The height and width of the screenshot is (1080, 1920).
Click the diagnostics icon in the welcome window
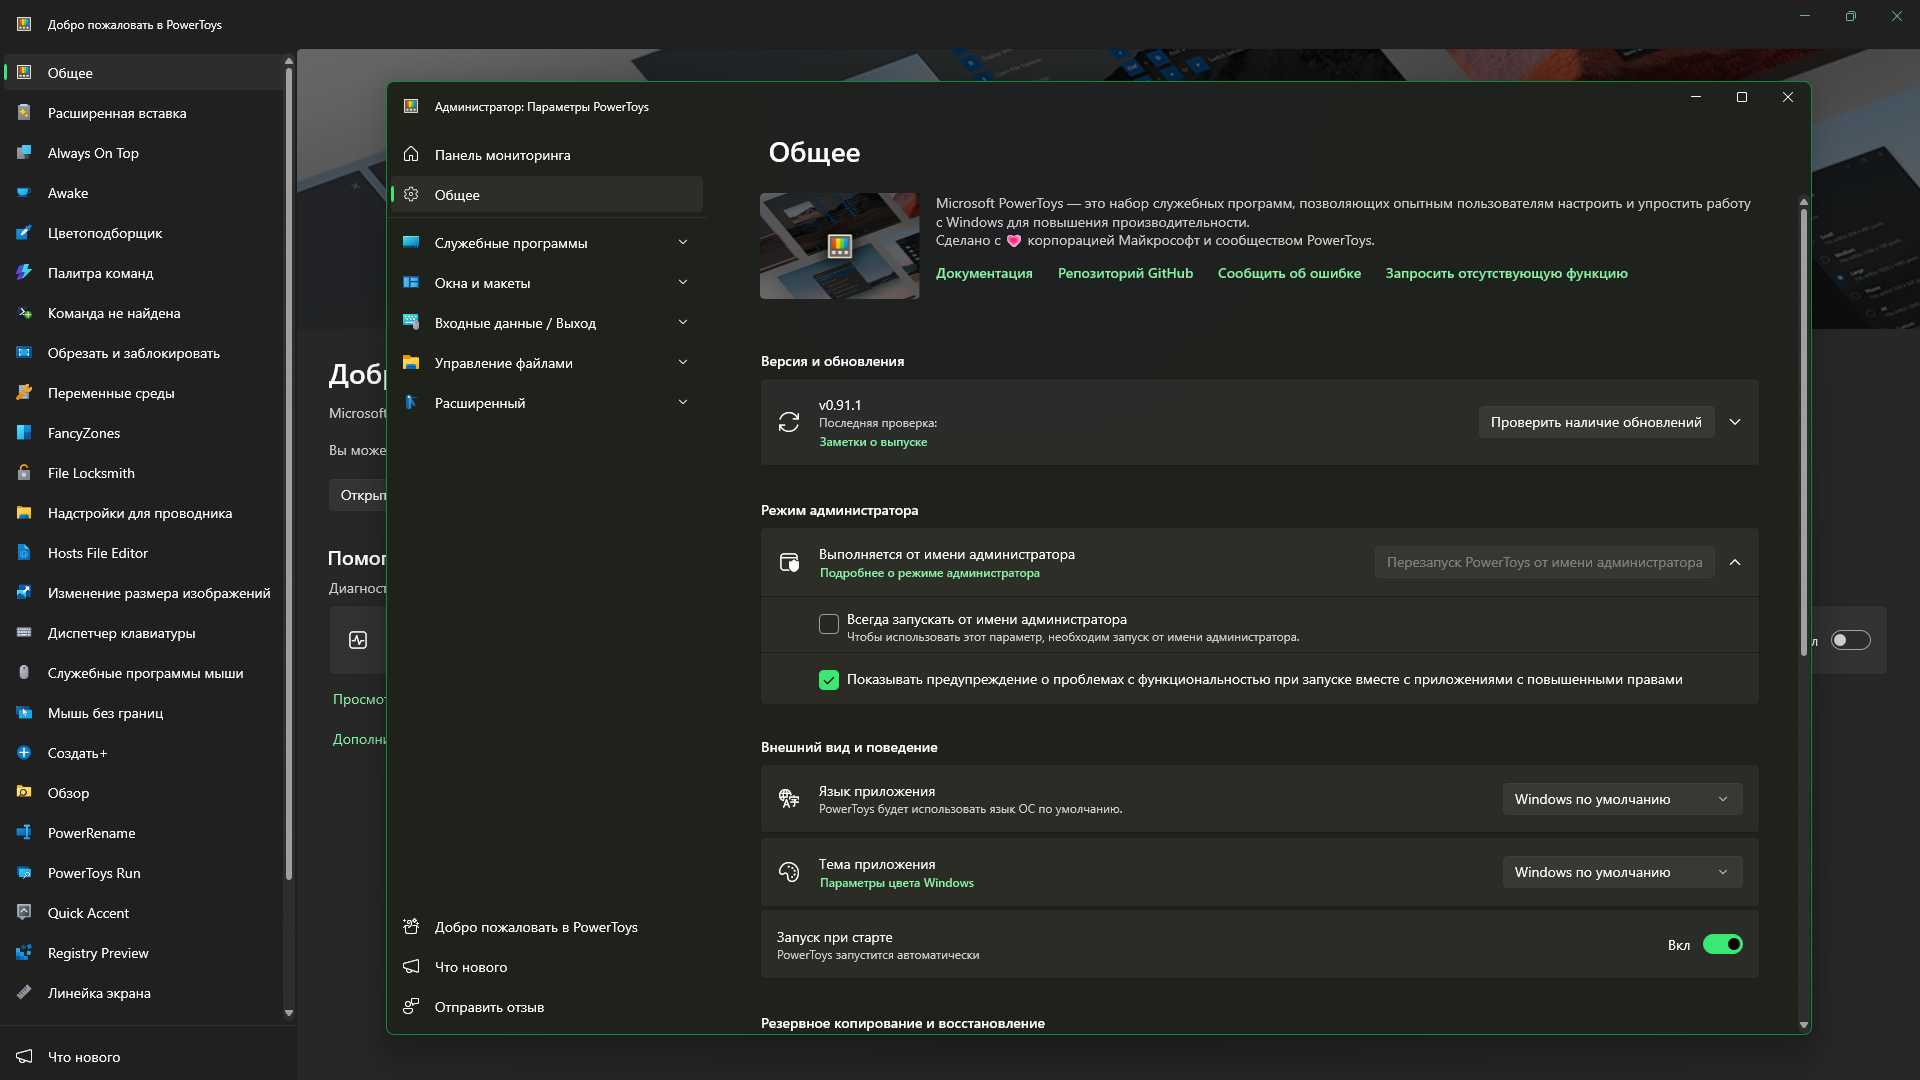tap(358, 640)
